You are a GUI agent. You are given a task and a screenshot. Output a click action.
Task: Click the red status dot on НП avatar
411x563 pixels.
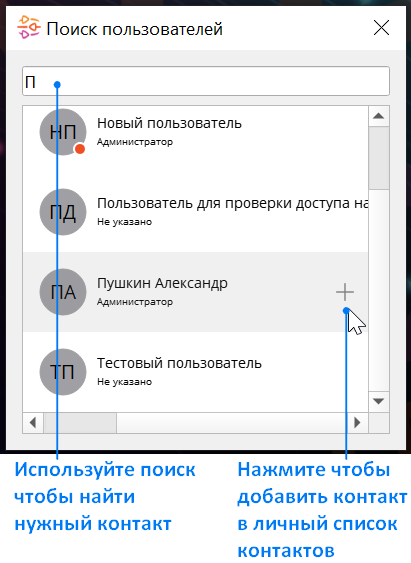80,149
